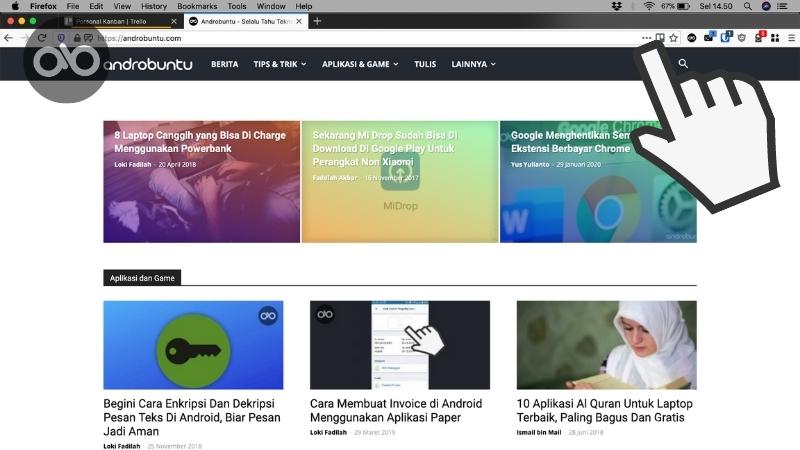Open the Siri icon in menu bar

(x=766, y=6)
